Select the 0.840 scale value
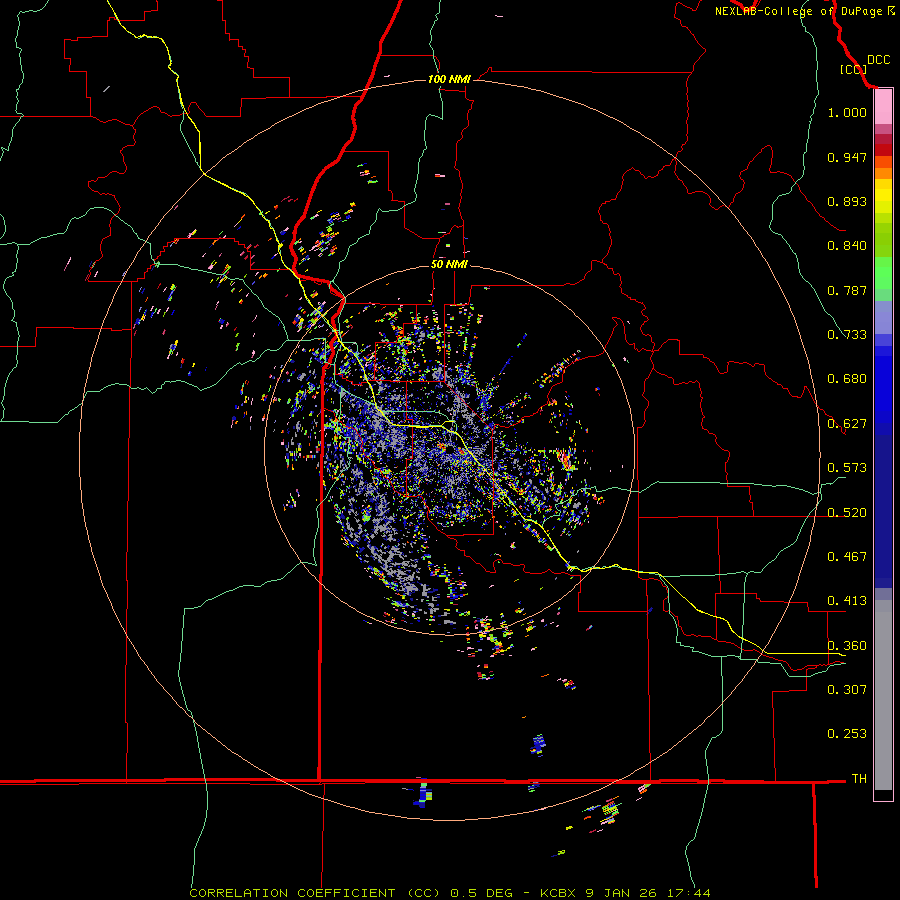 847,246
